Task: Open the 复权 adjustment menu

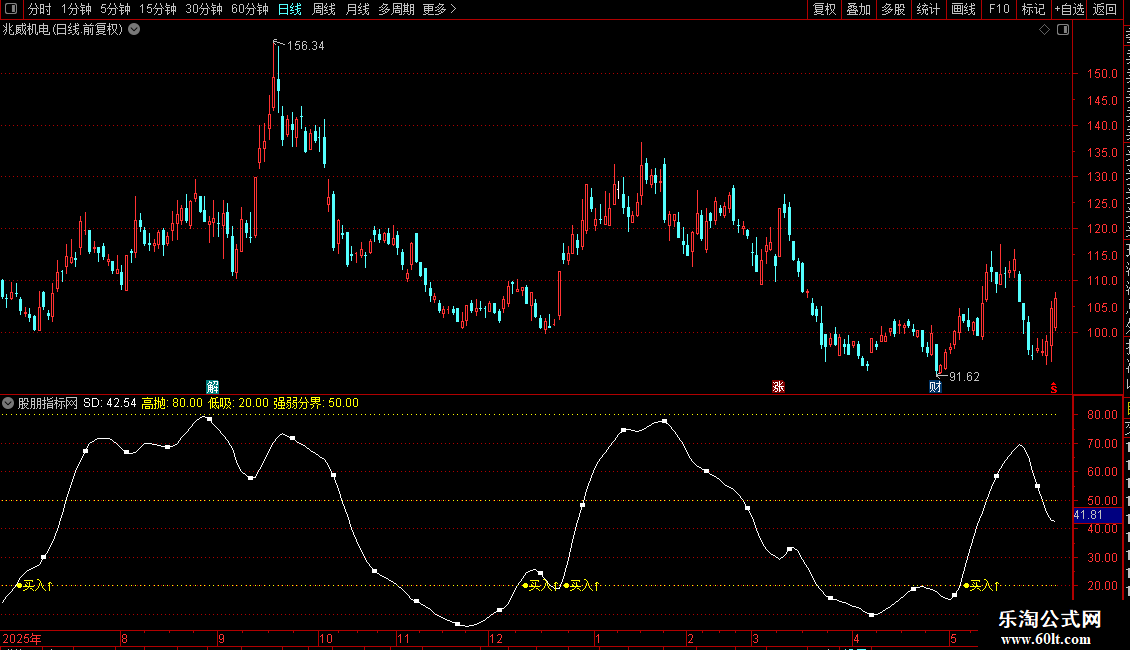Action: (x=824, y=9)
